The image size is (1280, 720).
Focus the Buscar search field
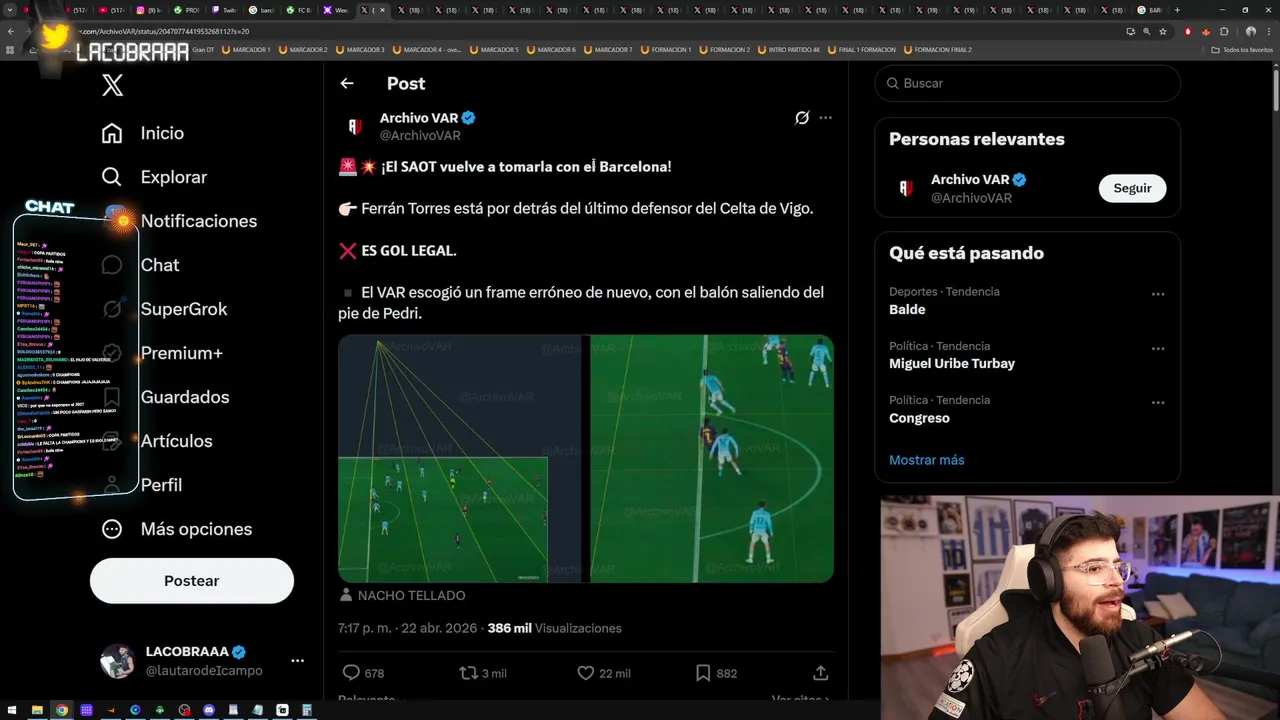[x=1028, y=83]
